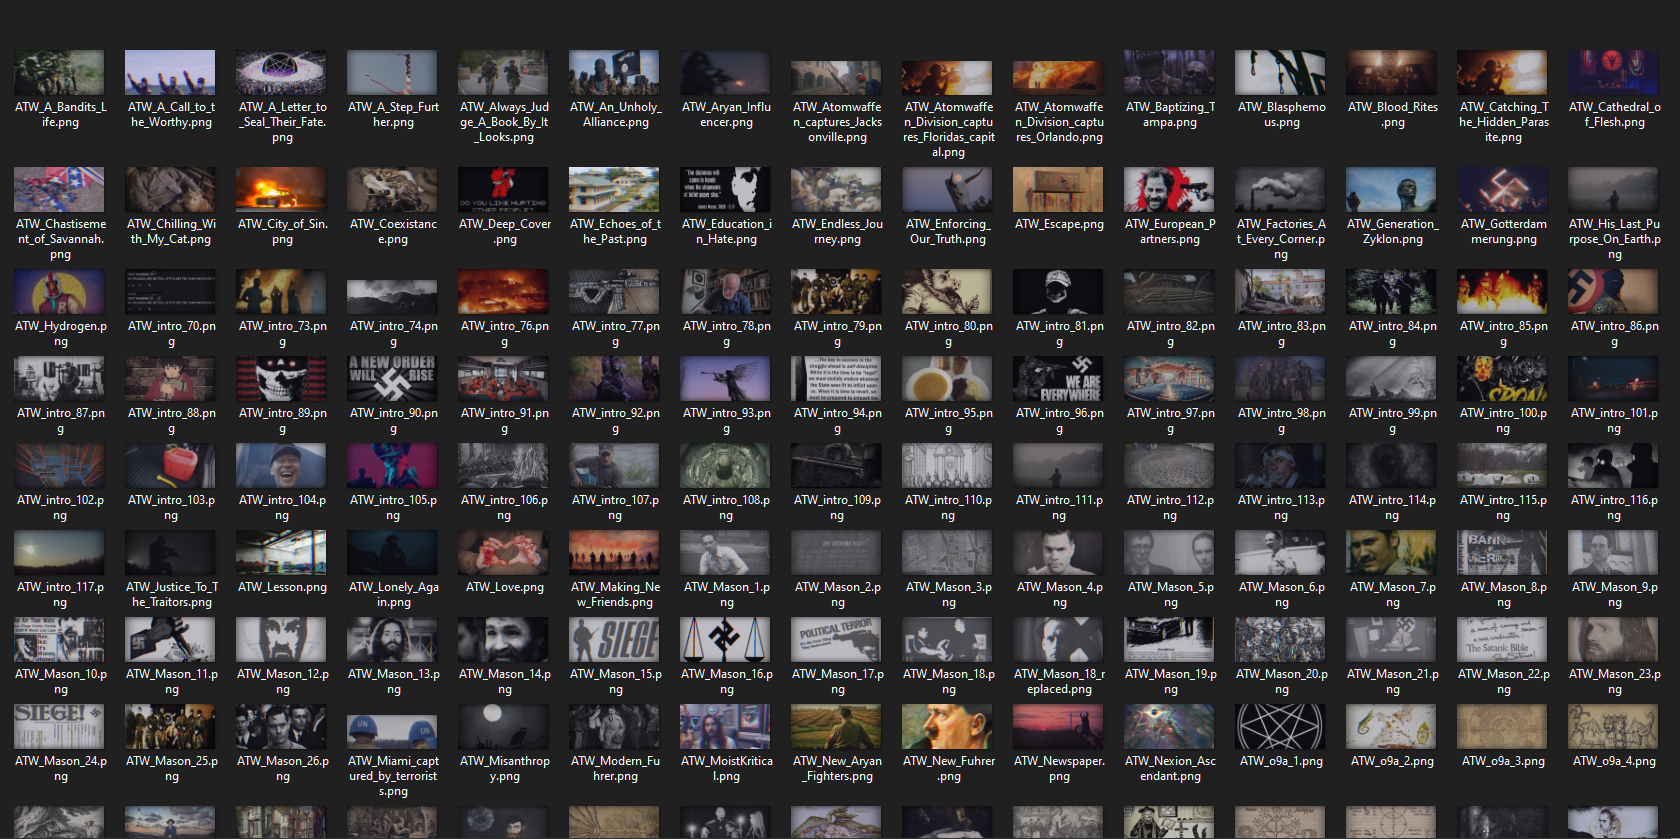The image size is (1680, 839).
Task: Click the ATW_Hydrogen.png thumbnail
Action: 60,292
